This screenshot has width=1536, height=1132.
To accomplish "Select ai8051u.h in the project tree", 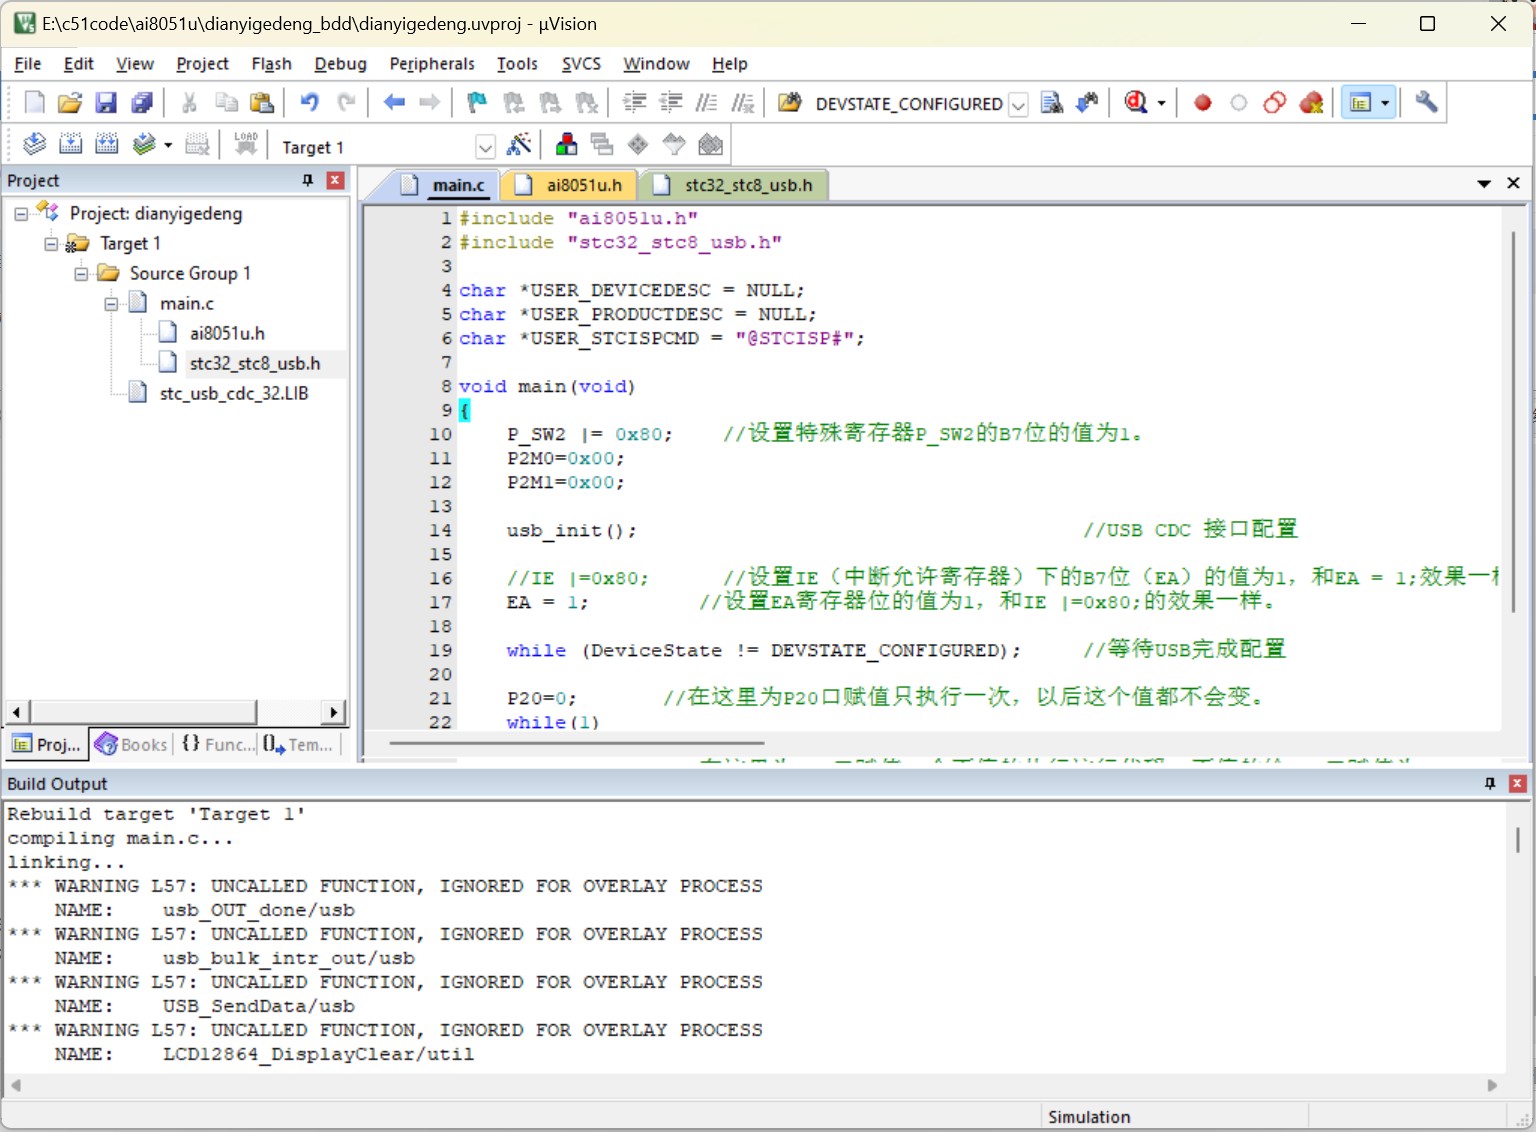I will pyautogui.click(x=227, y=334).
